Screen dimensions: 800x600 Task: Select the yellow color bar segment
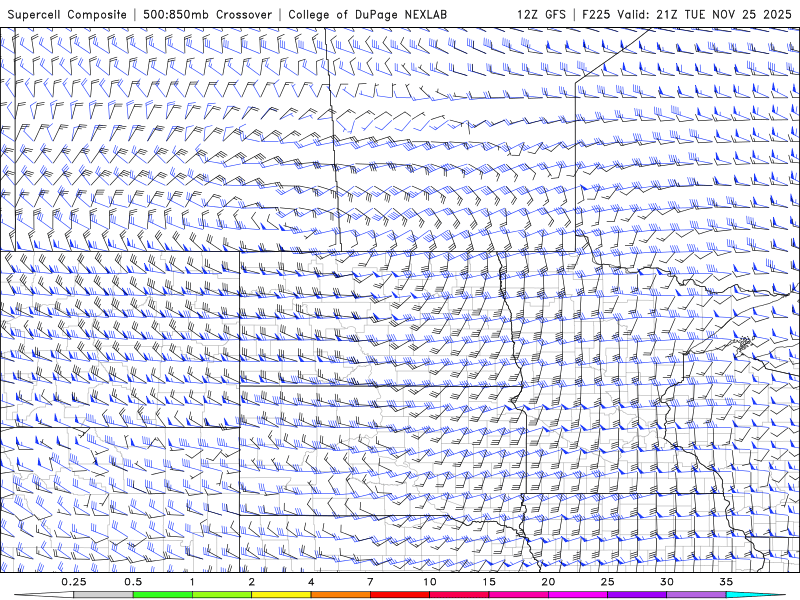point(281,595)
